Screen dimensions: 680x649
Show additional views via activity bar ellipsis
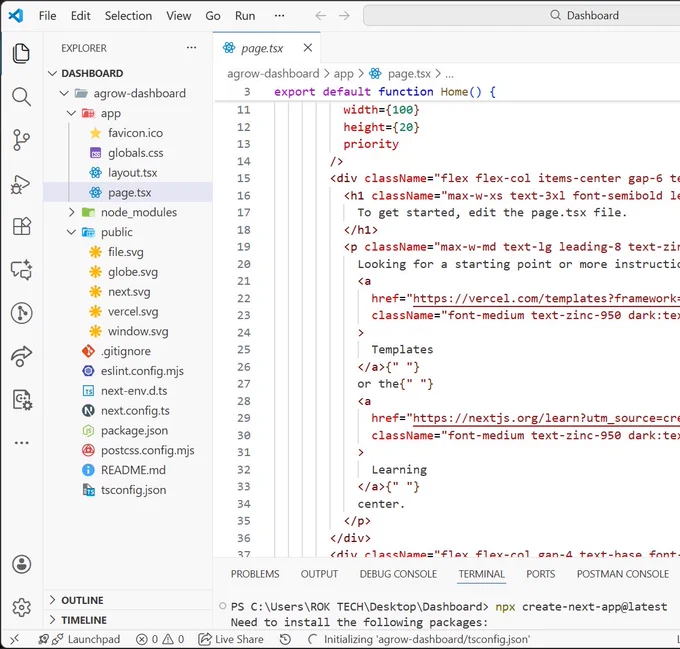[x=21, y=443]
